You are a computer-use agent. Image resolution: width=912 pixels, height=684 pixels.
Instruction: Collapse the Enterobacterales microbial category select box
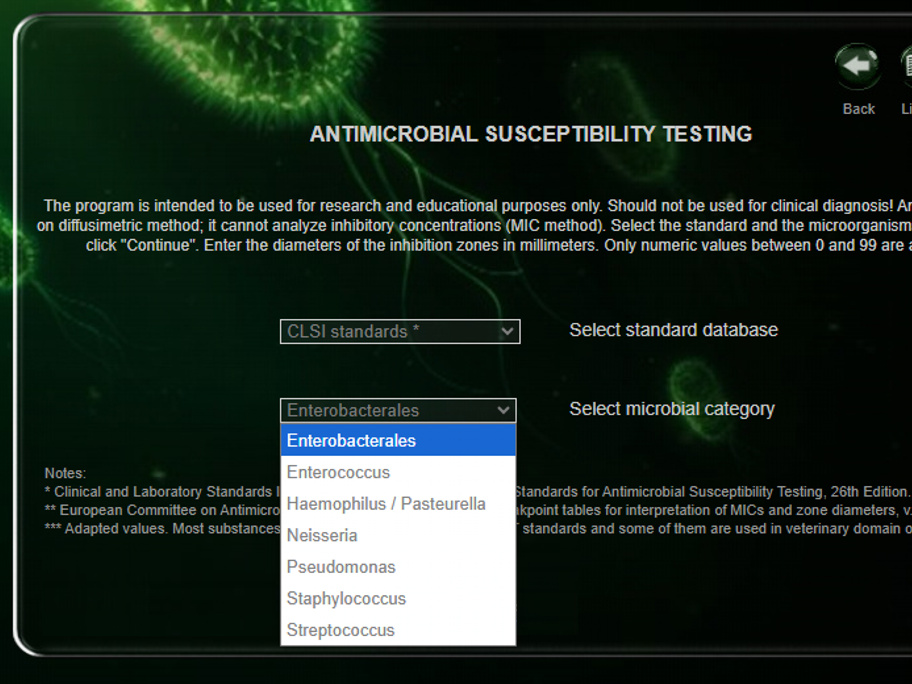click(x=398, y=410)
